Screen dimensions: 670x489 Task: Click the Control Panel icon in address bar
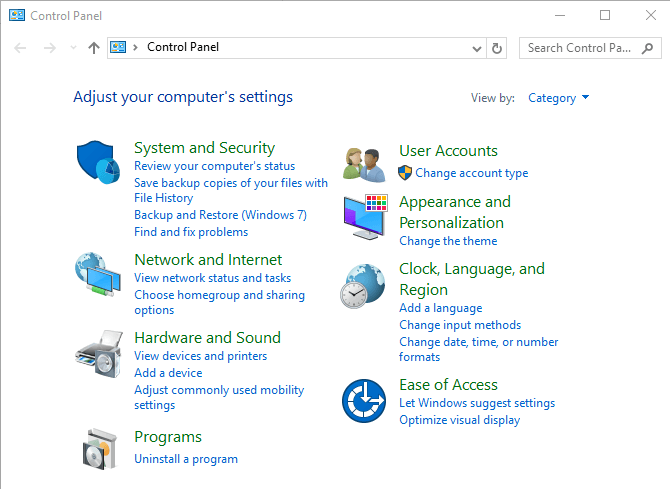(x=118, y=47)
